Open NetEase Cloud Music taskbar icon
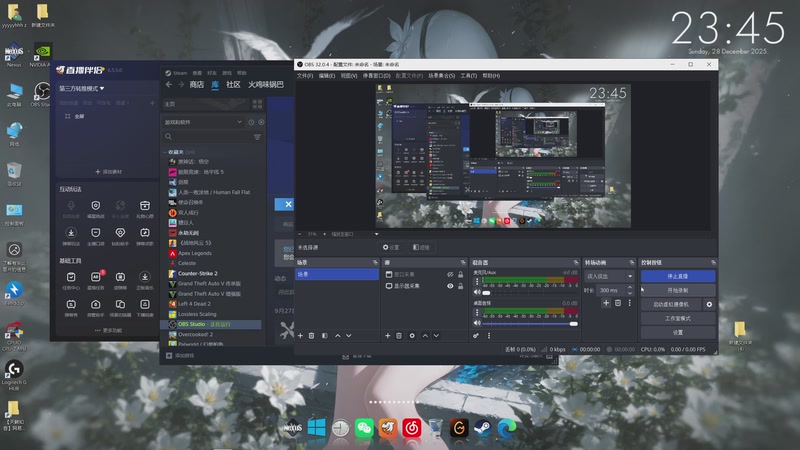Screen dimensions: 800x450 [x=412, y=428]
